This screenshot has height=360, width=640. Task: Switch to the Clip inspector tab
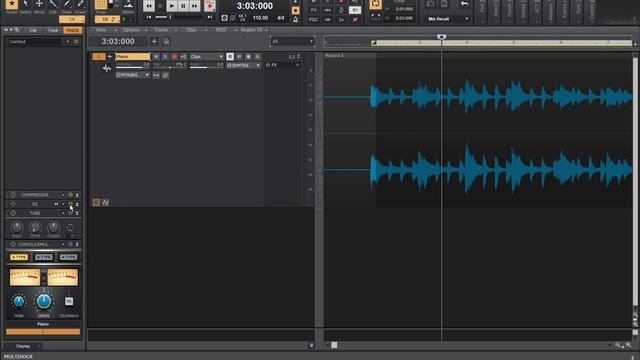coord(33,30)
